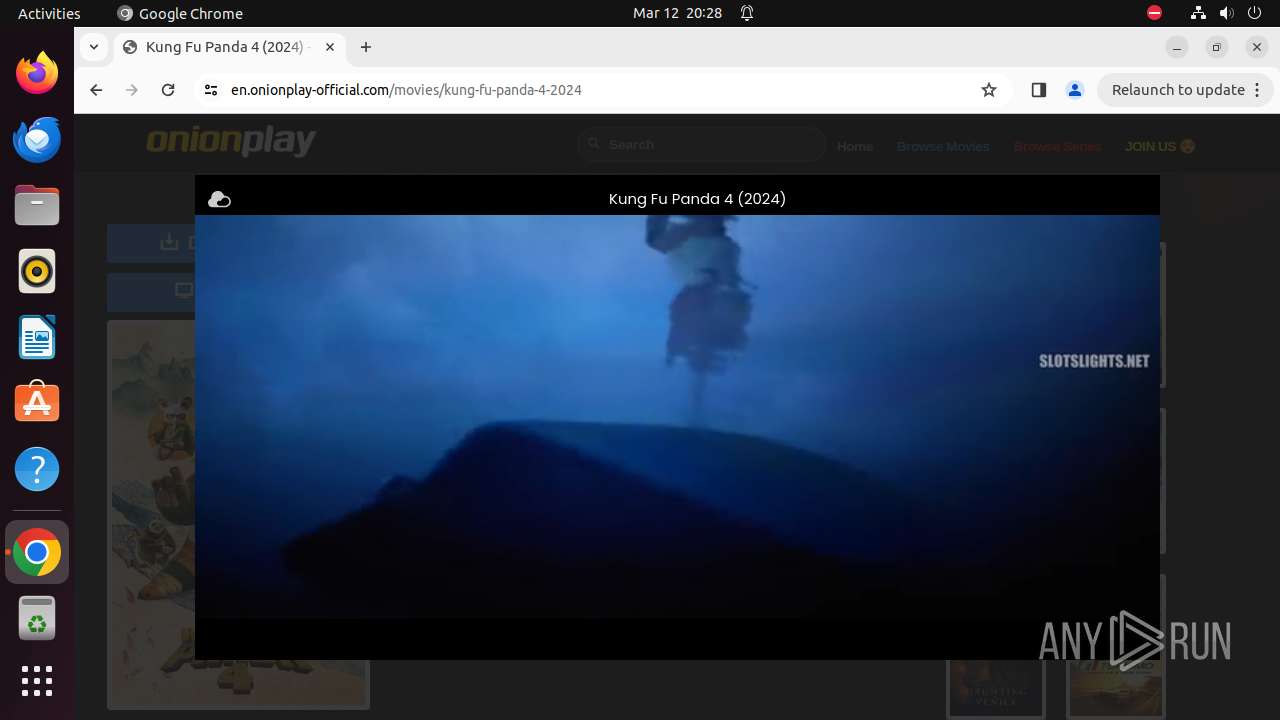Open the Relaunch to update menu
The height and width of the screenshot is (720, 1280).
1186,90
